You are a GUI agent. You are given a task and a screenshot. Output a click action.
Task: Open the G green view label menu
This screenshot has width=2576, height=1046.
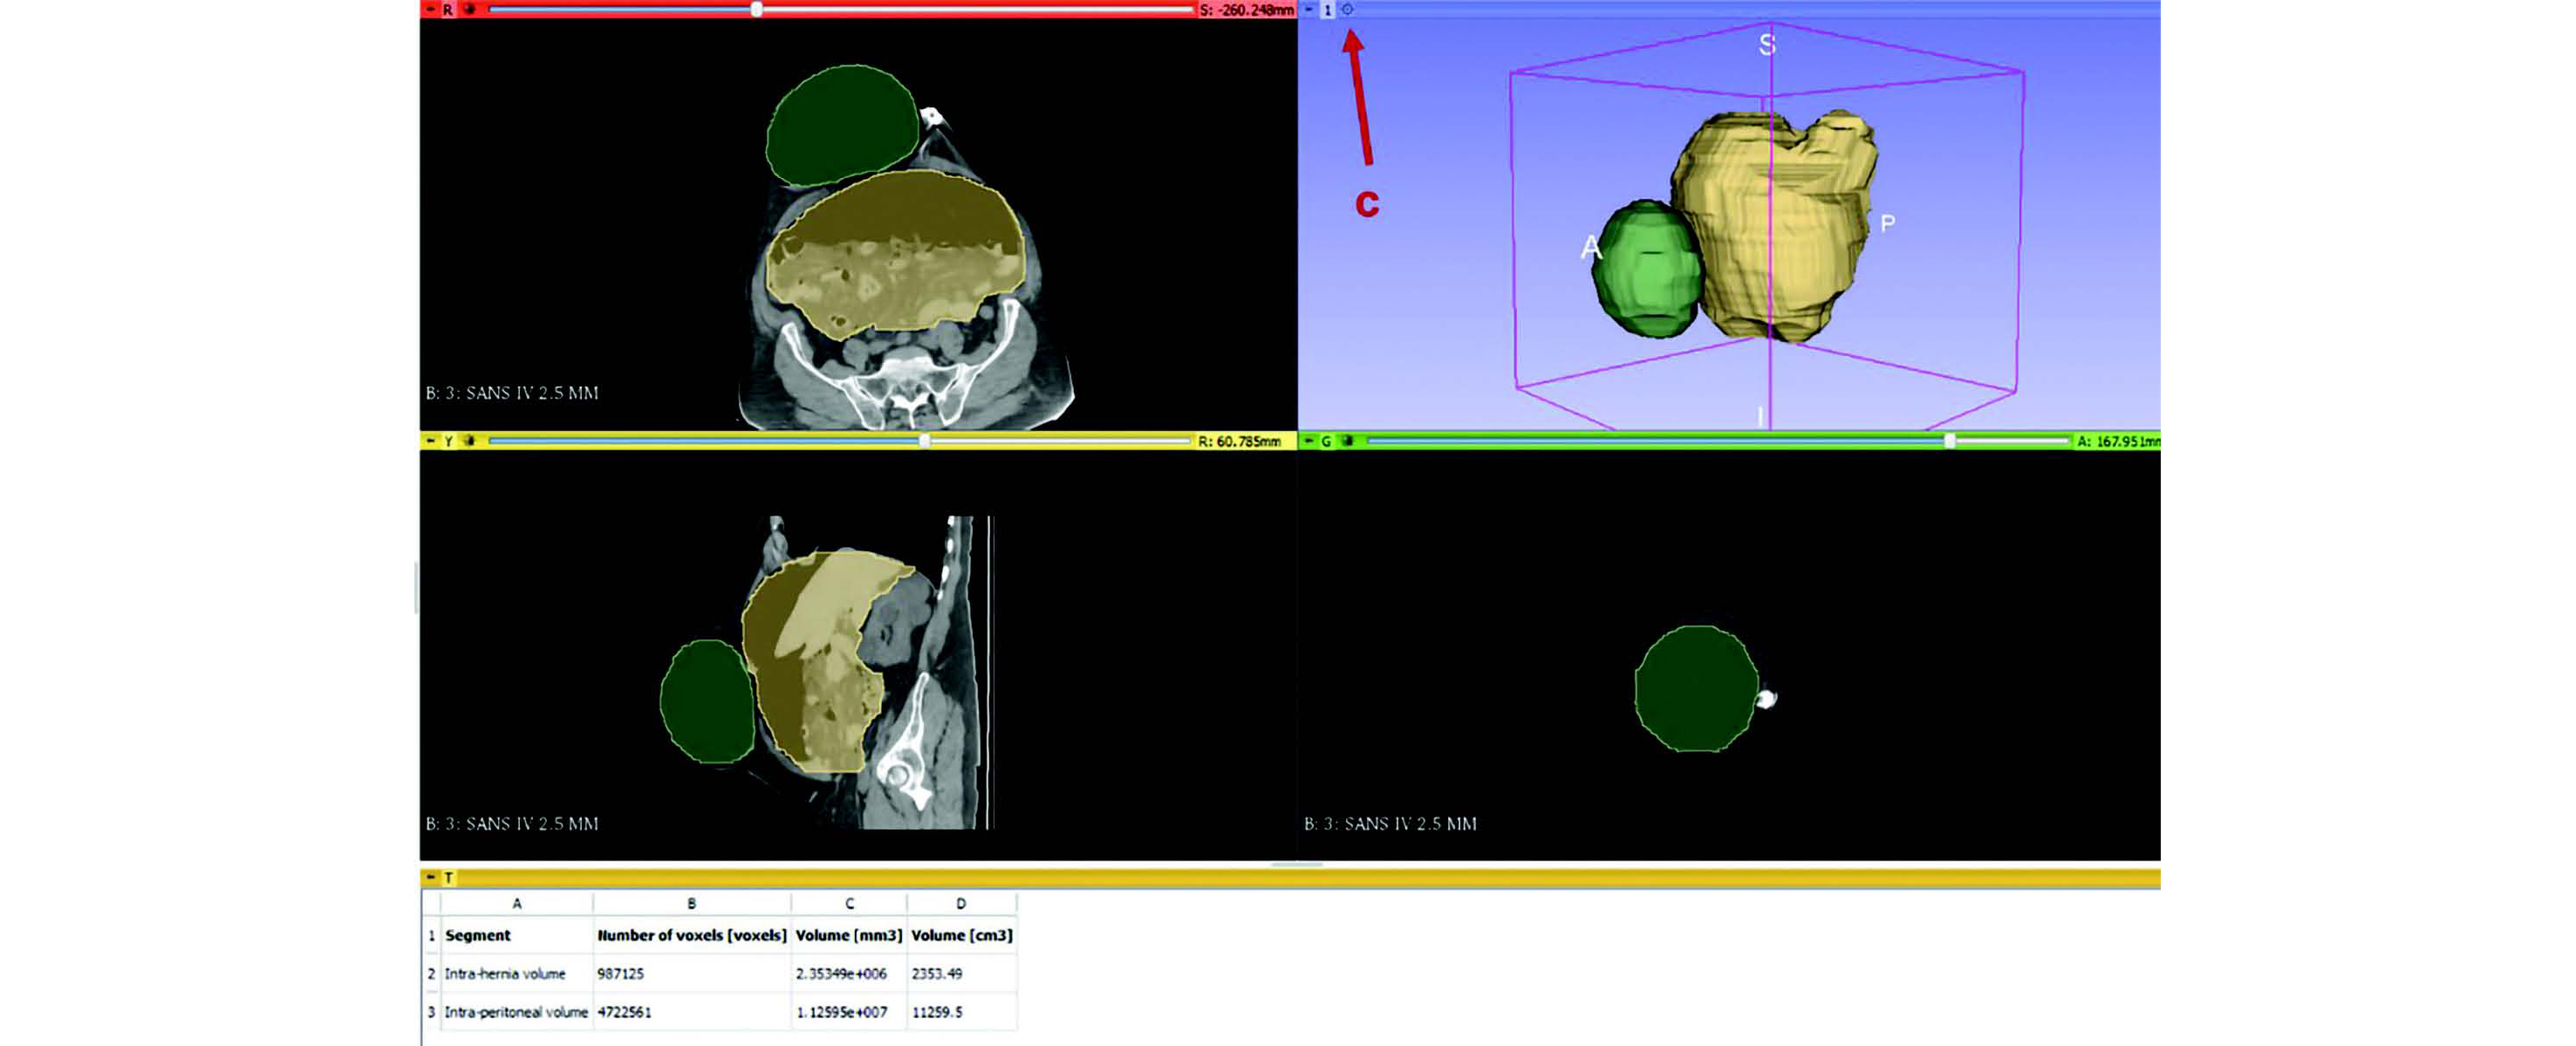pyautogui.click(x=1326, y=441)
